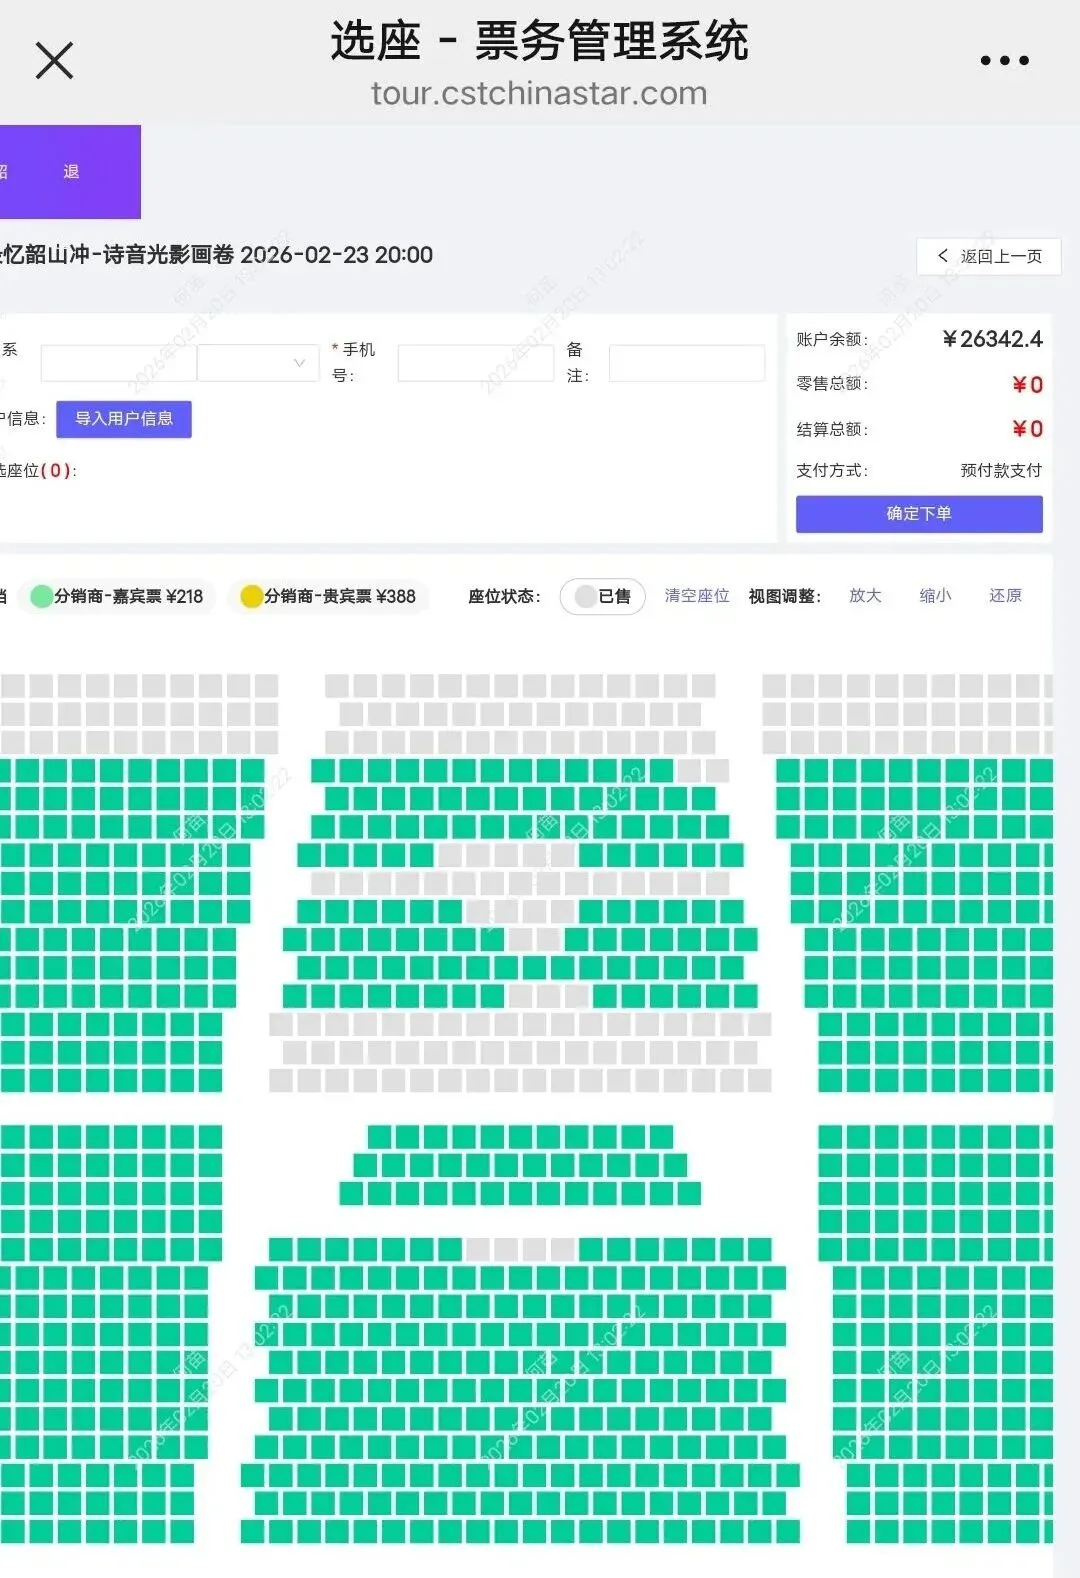
Task: Select the green 分销商-嘉宾票 ¥218 legend
Action: pyautogui.click(x=118, y=596)
